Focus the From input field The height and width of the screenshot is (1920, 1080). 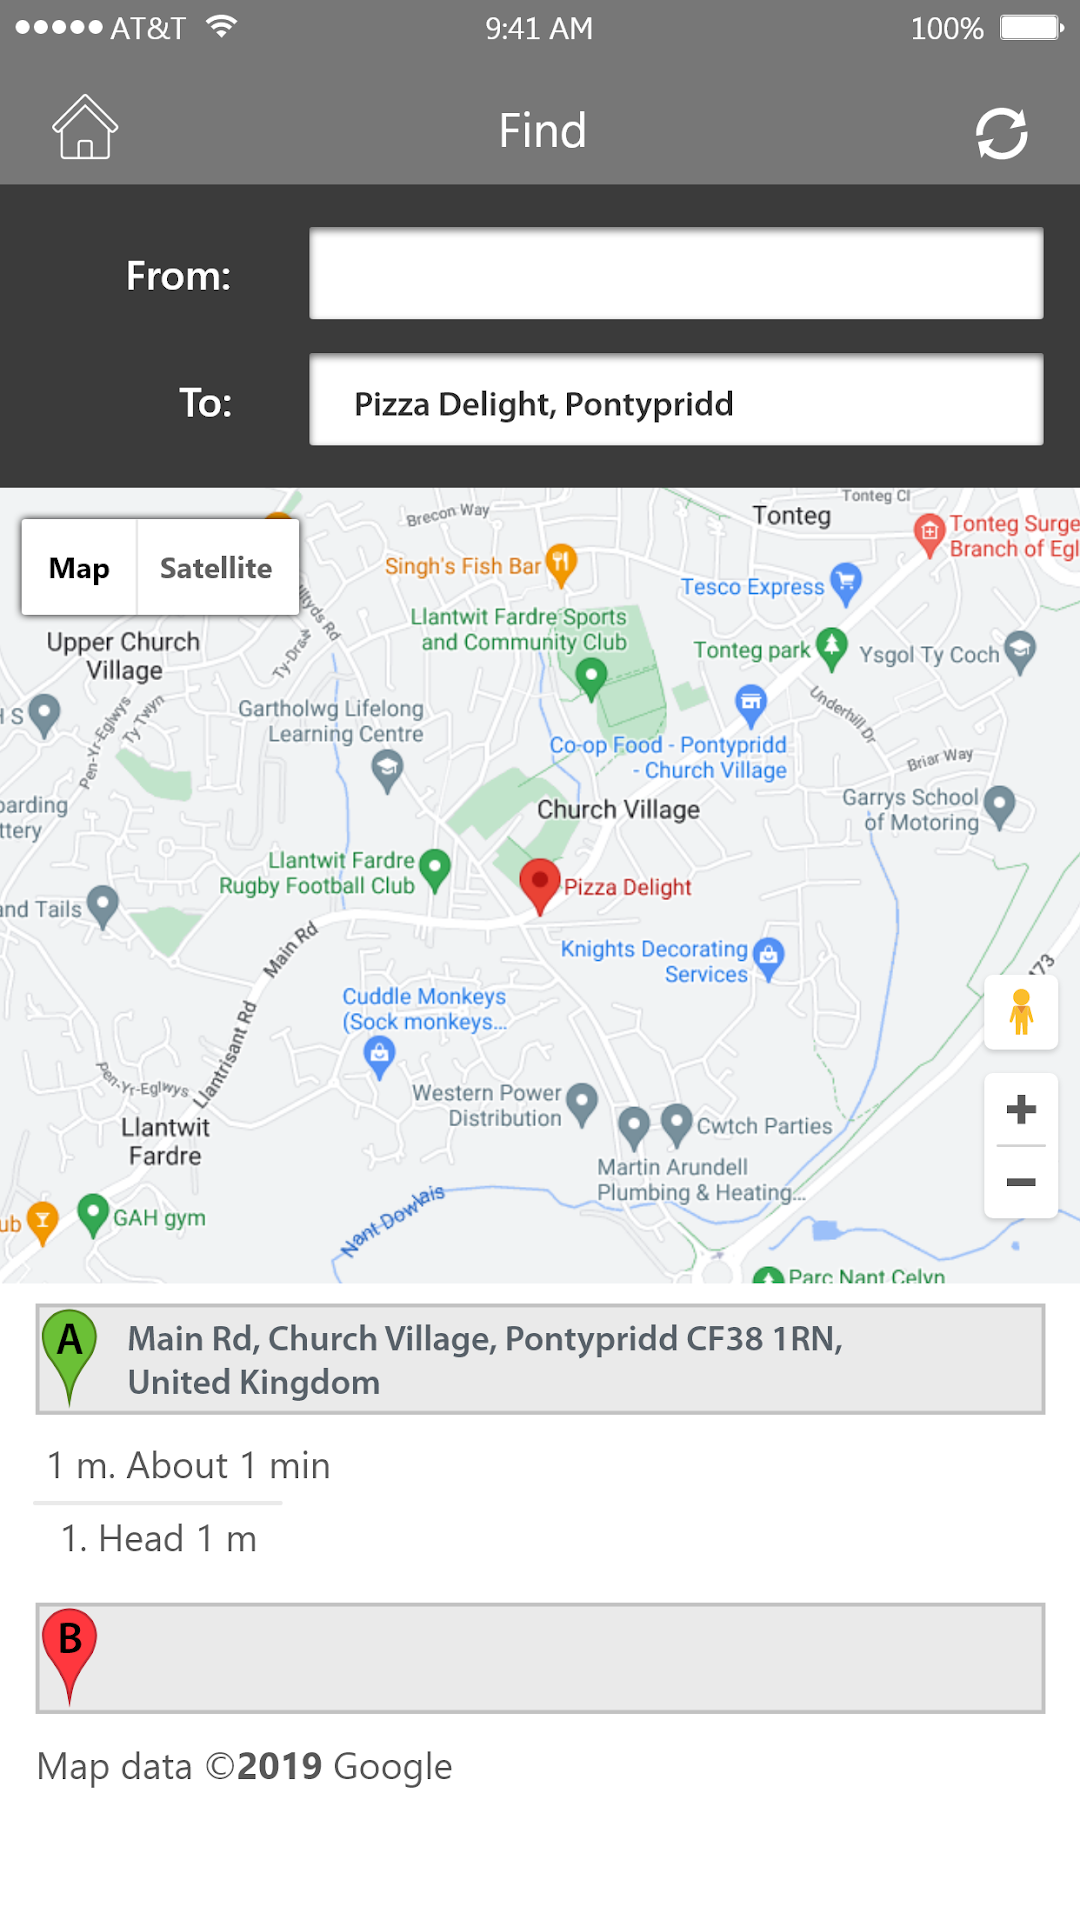(676, 273)
